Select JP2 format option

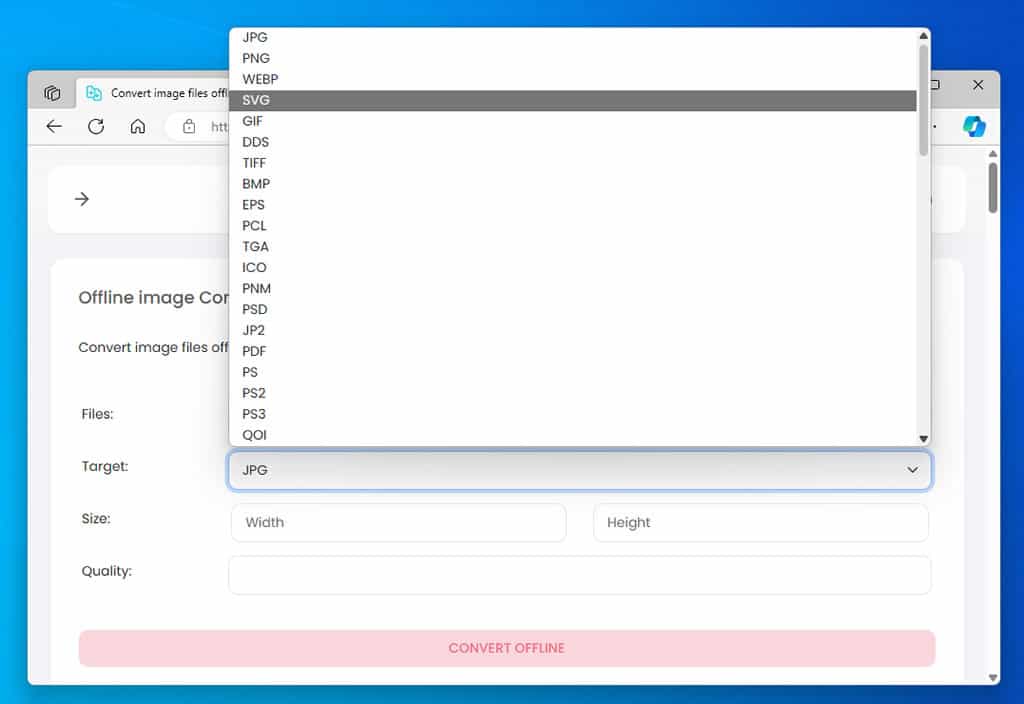click(573, 330)
